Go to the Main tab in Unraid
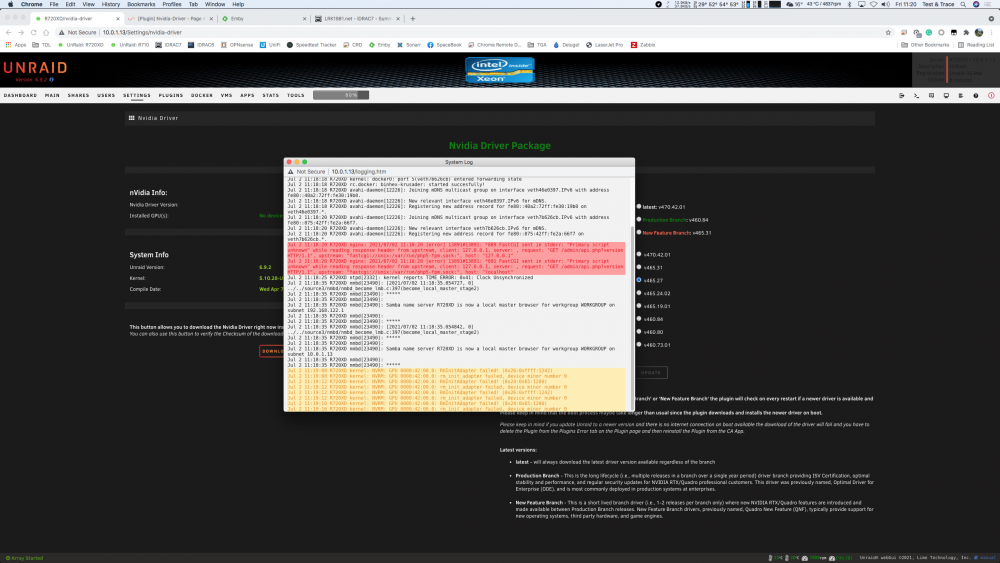This screenshot has width=1000, height=563. click(x=52, y=95)
